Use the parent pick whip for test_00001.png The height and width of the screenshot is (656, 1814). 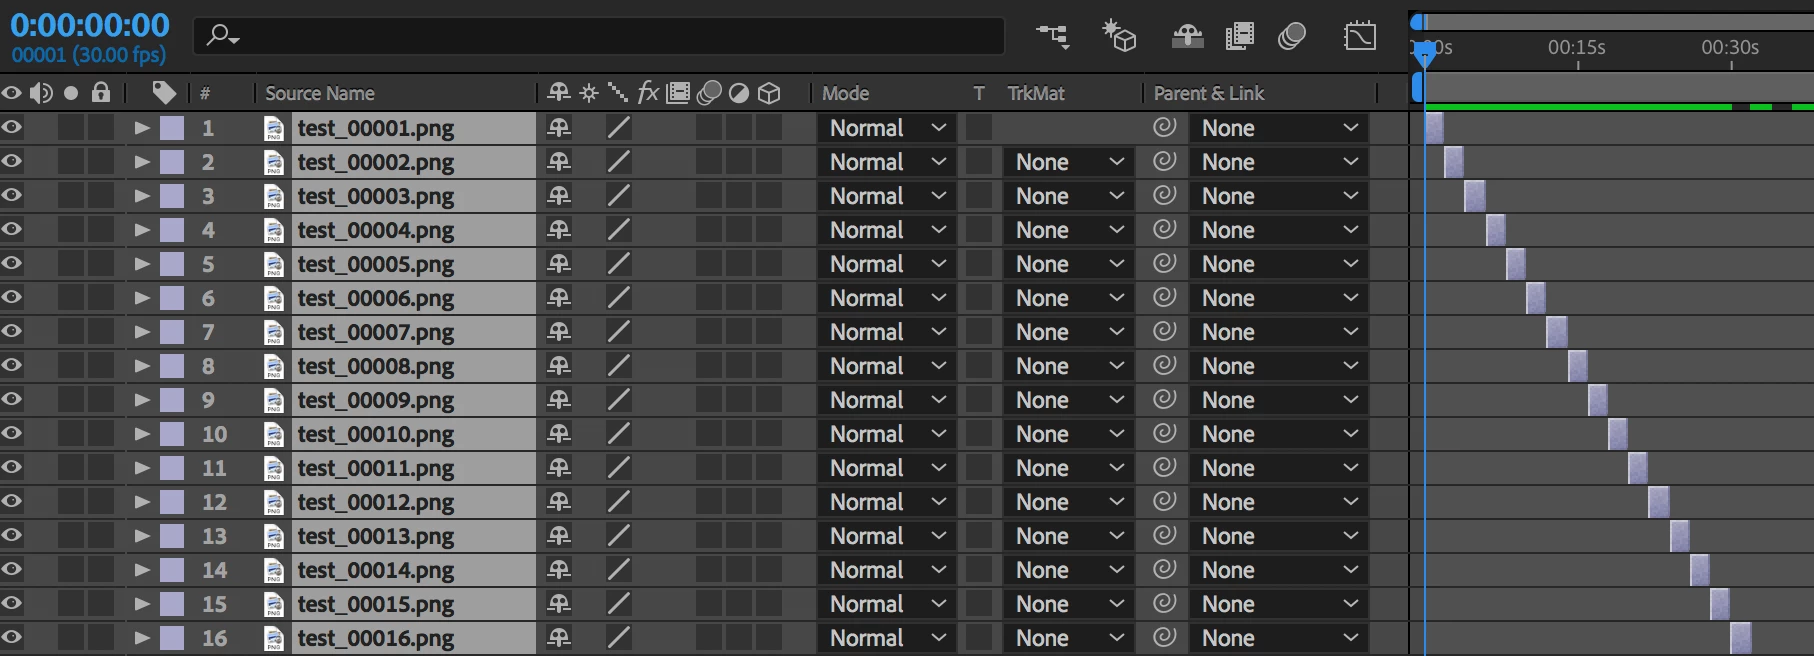[1164, 127]
